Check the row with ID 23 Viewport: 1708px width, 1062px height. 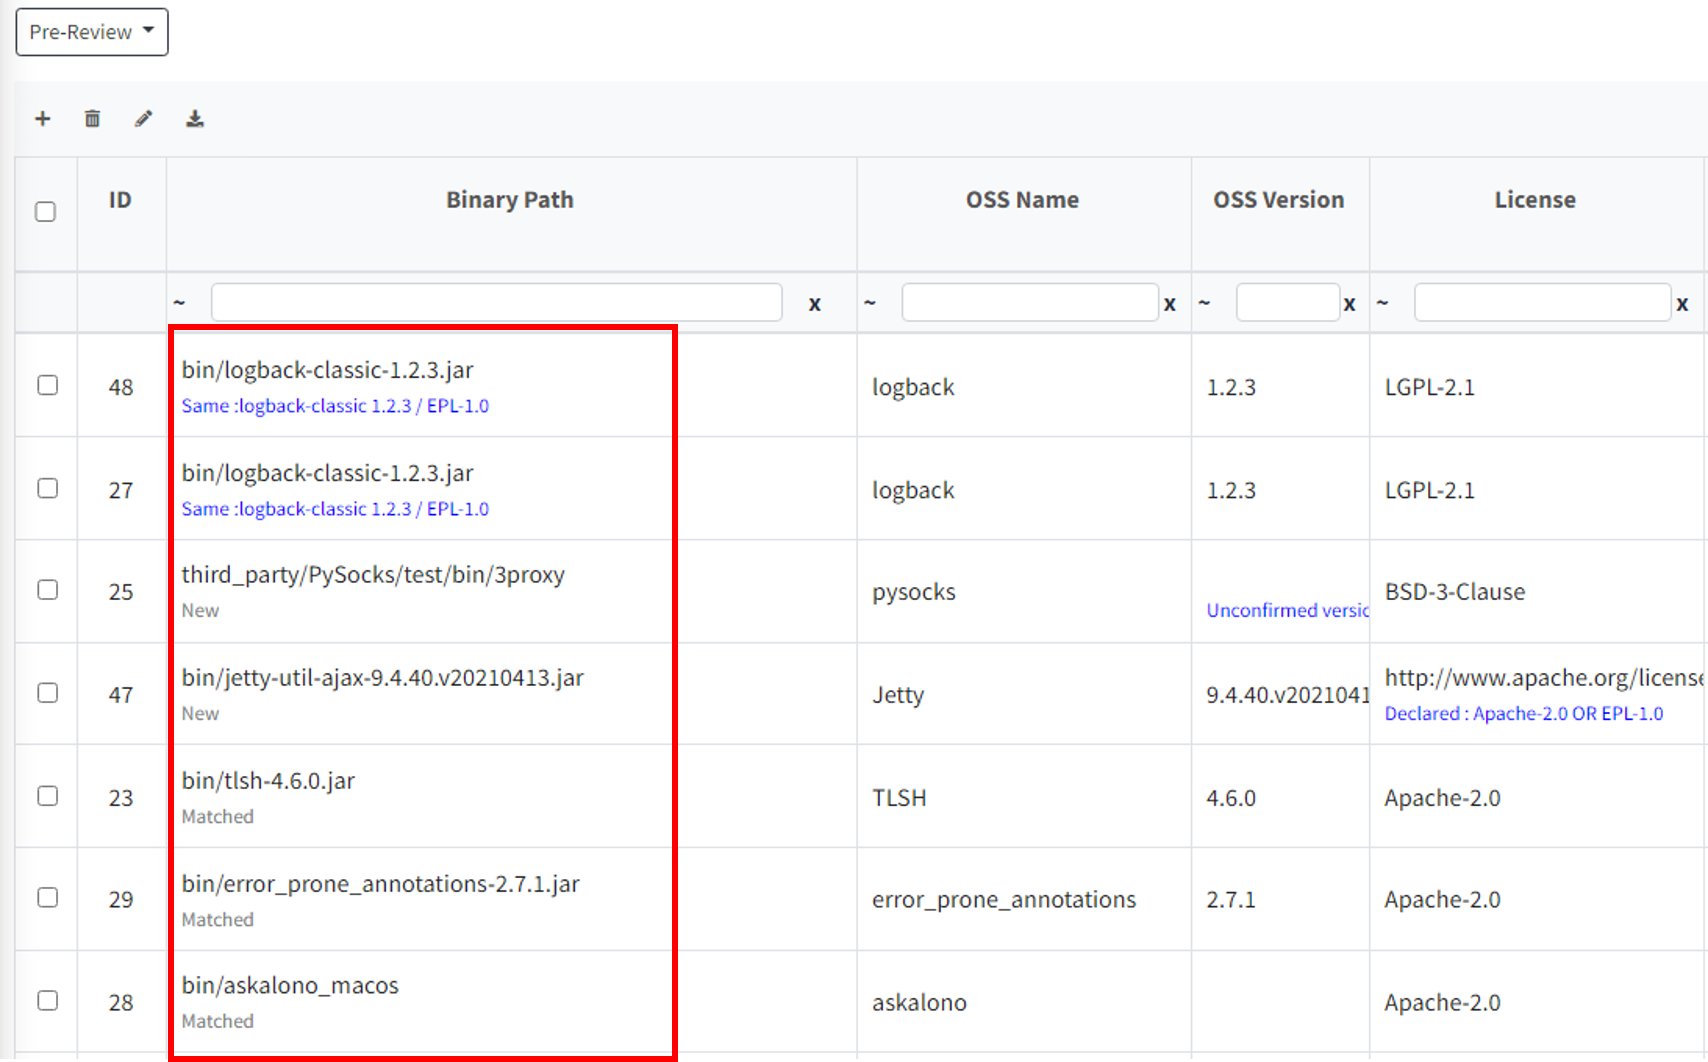[x=47, y=796]
